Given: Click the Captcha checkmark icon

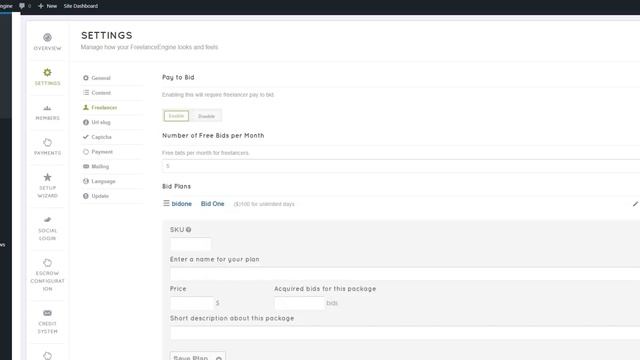Looking at the screenshot, I should [x=86, y=137].
